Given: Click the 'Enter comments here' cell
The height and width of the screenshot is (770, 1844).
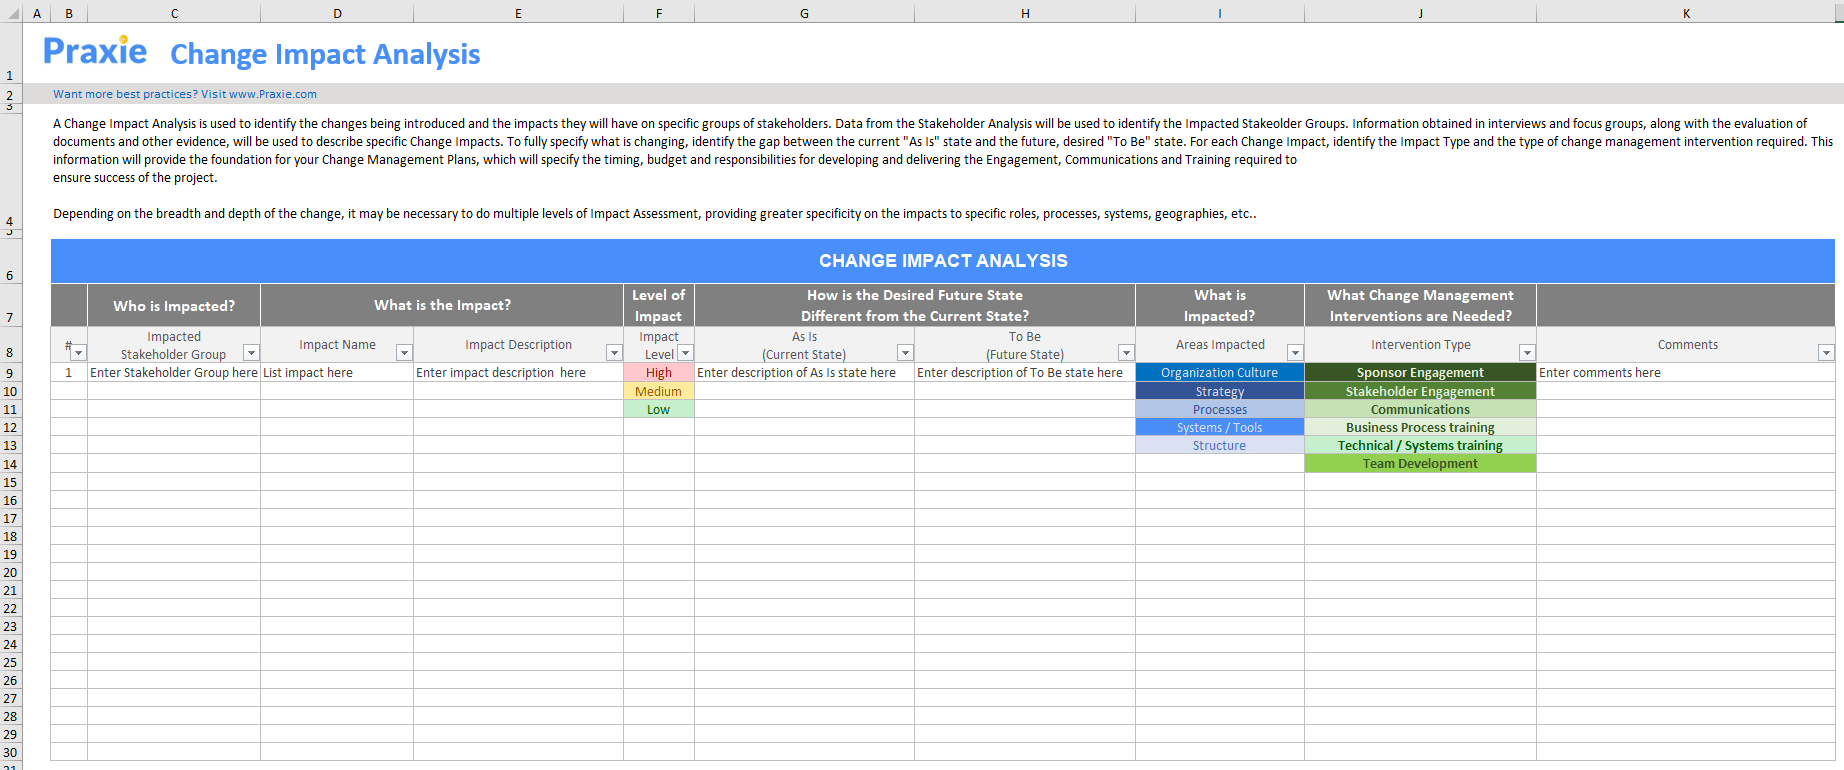Looking at the screenshot, I should (x=1686, y=372).
